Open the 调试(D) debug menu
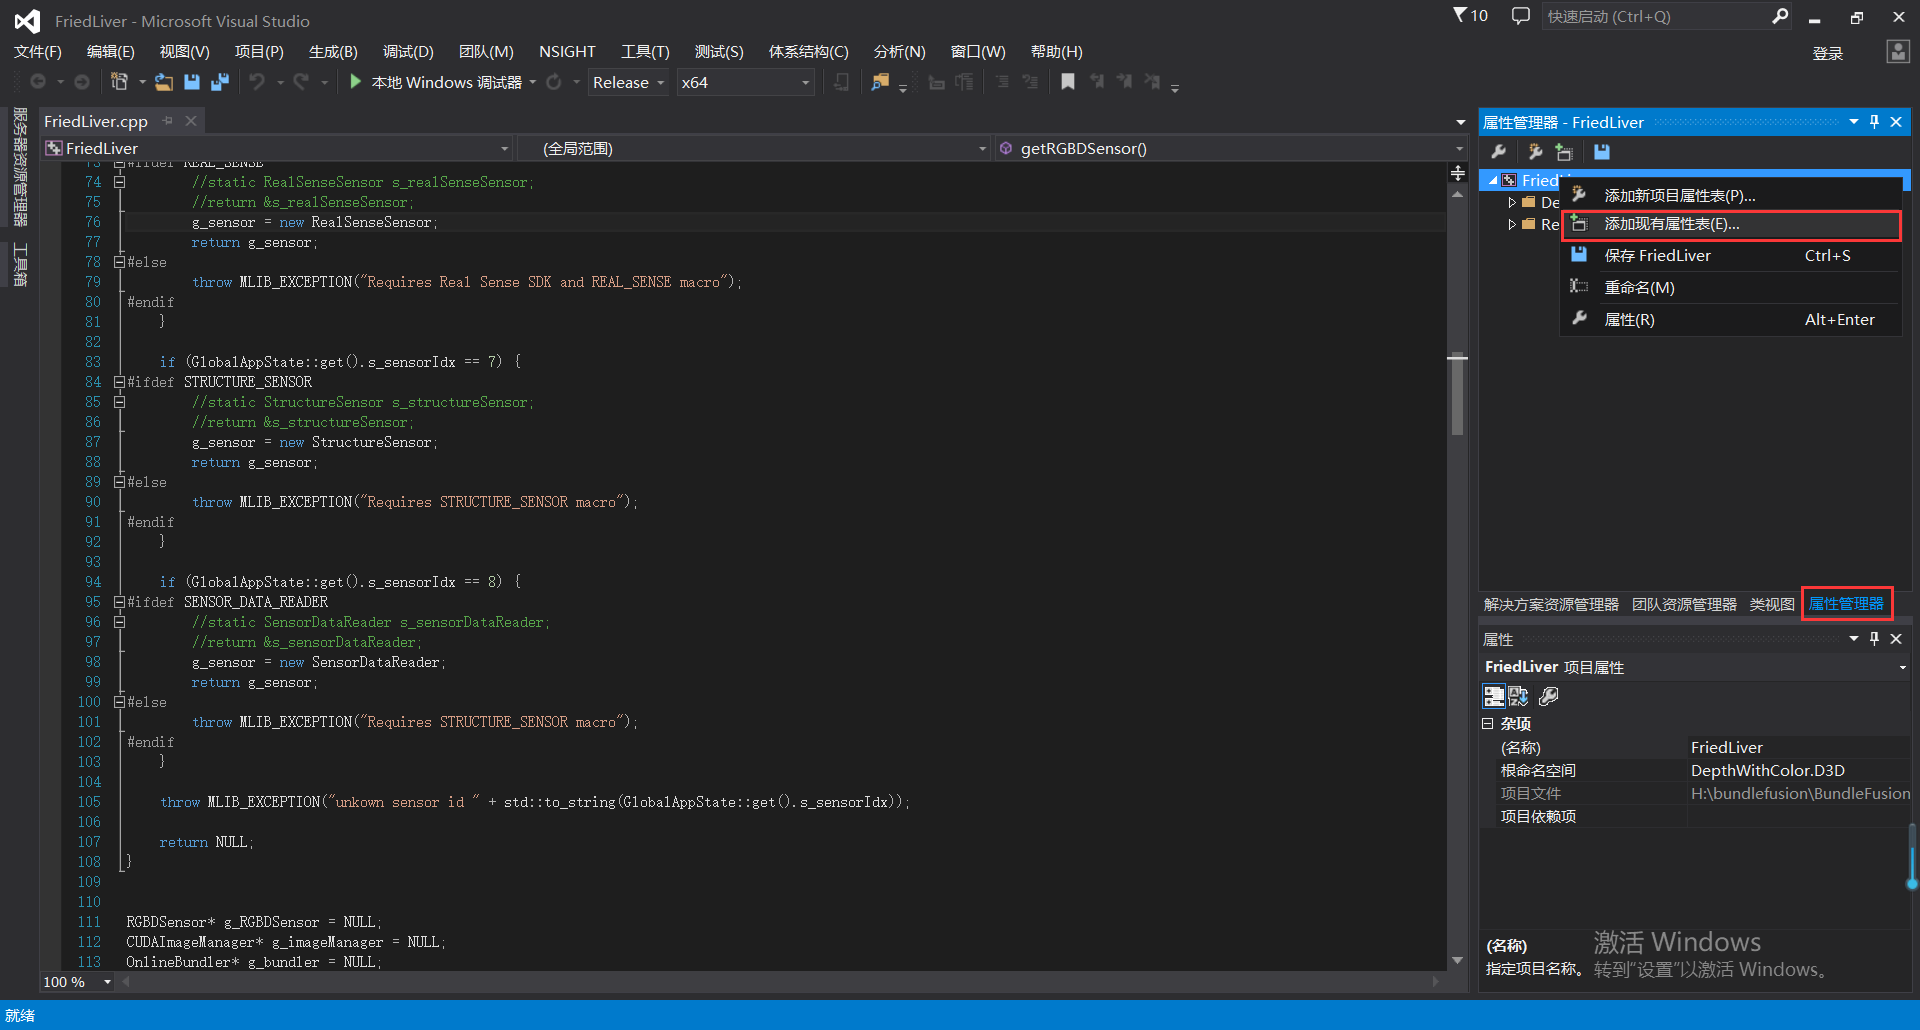This screenshot has height=1030, width=1920. [x=408, y=51]
